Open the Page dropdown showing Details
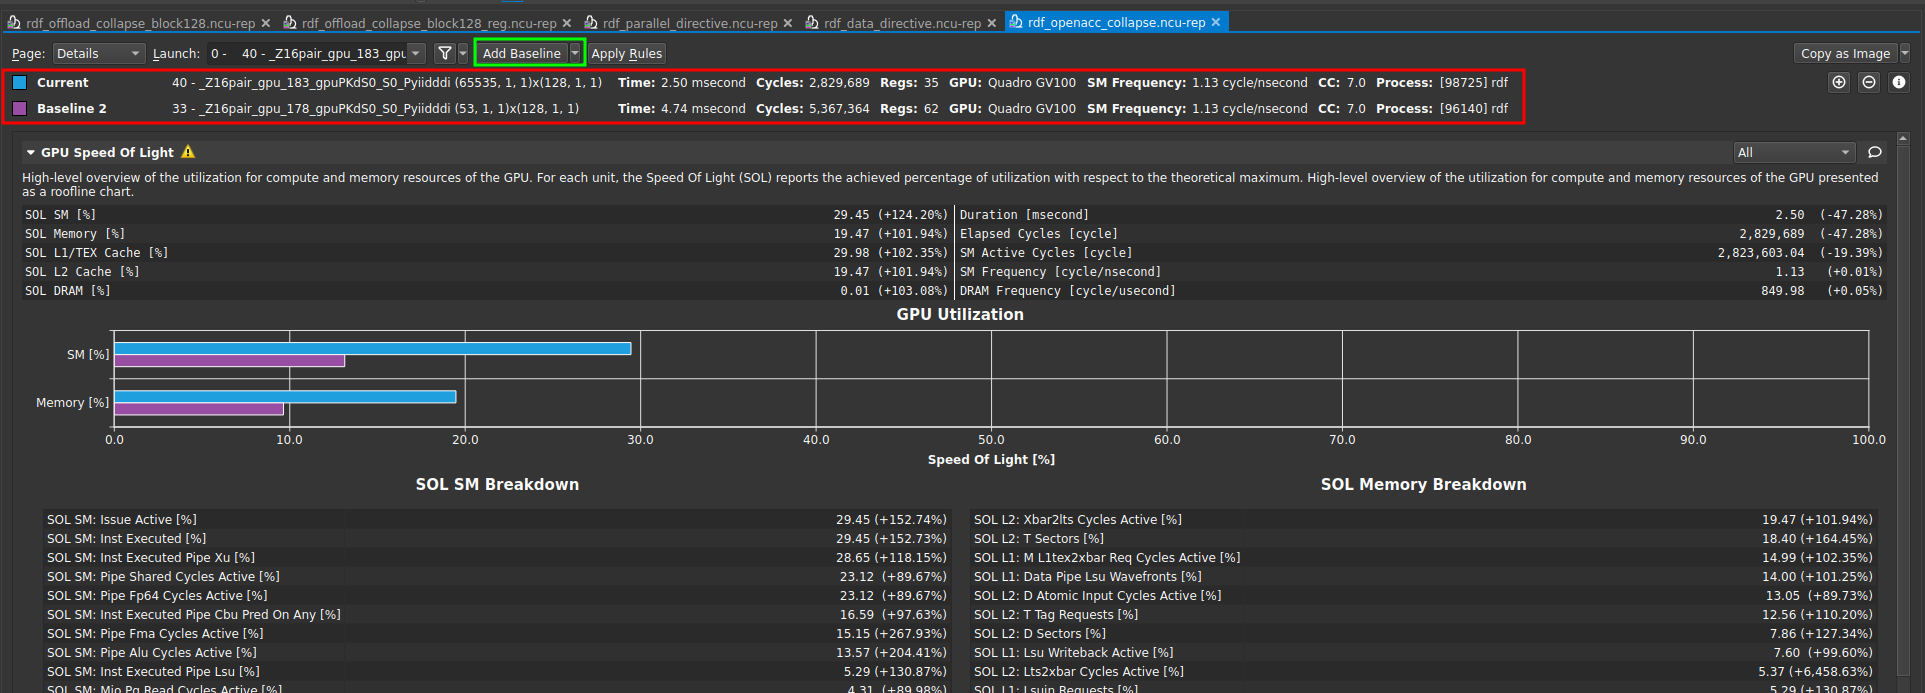Screen dimensions: 1925x693 pyautogui.click(x=98, y=54)
